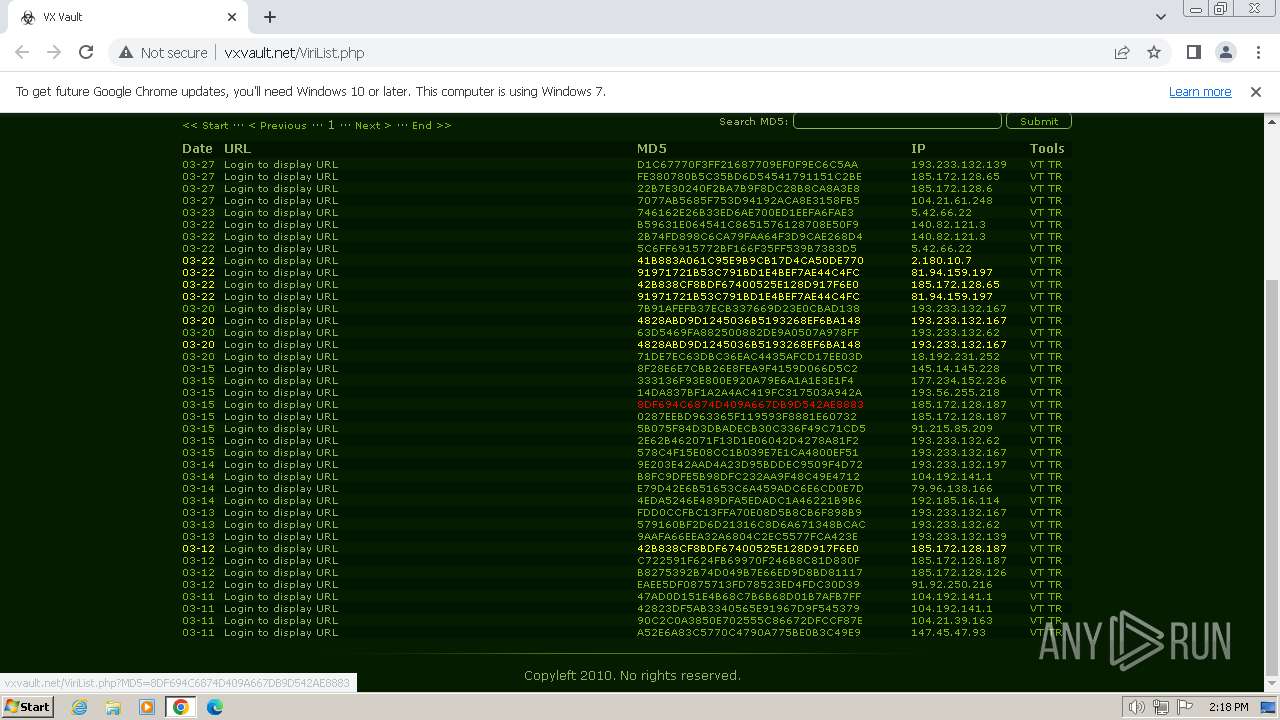Open File Explorer from taskbar
Image resolution: width=1280 pixels, height=720 pixels.
click(x=113, y=707)
